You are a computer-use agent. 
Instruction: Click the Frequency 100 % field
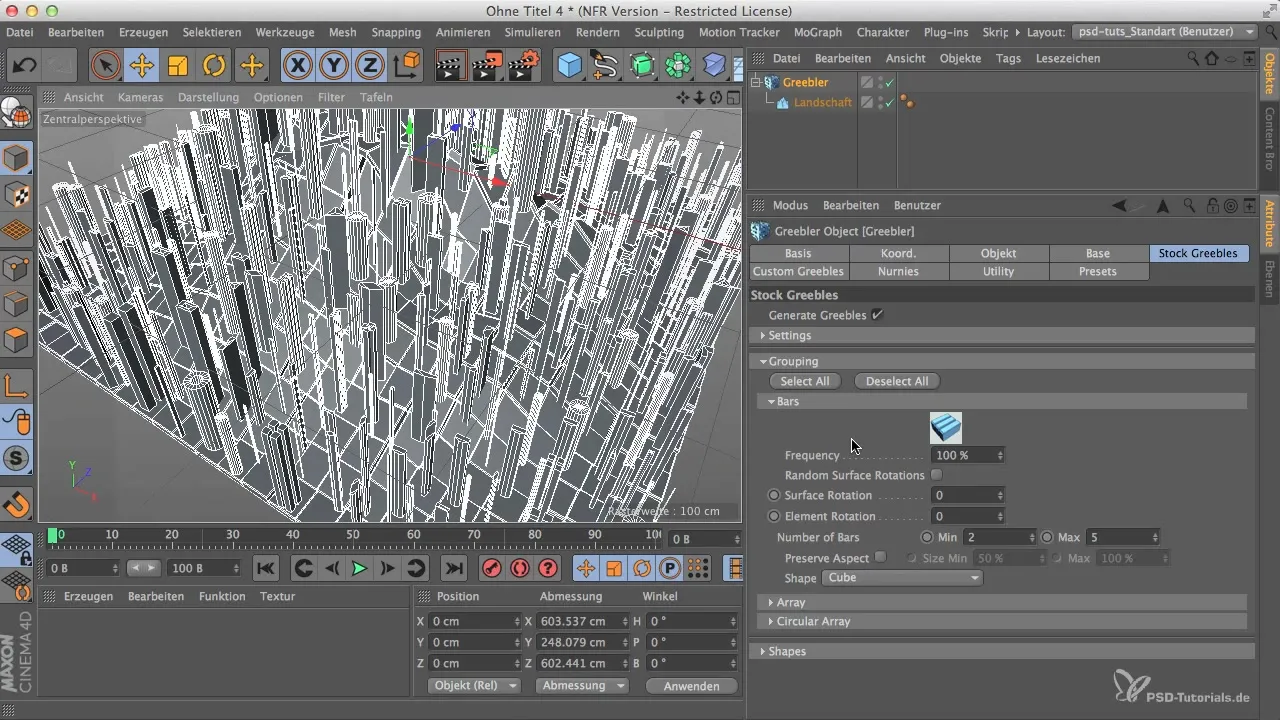click(x=968, y=455)
